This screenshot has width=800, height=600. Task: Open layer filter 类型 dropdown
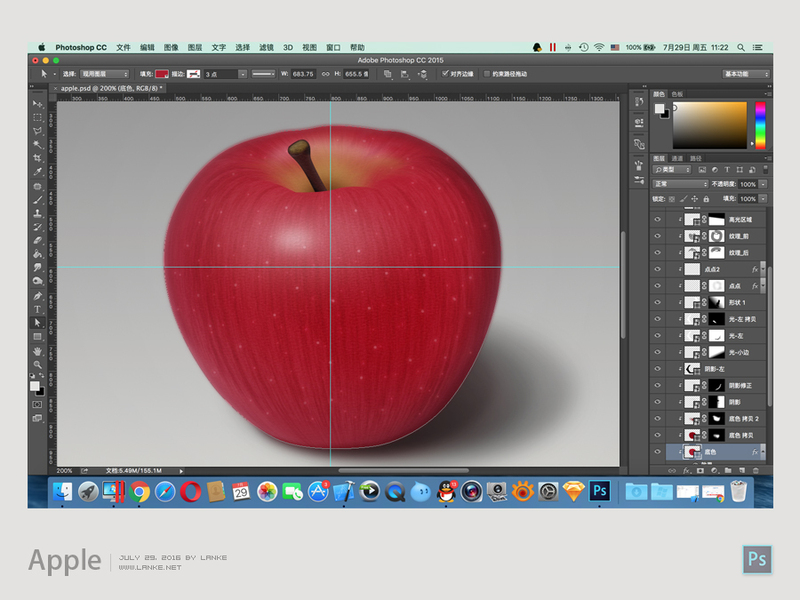[x=672, y=170]
